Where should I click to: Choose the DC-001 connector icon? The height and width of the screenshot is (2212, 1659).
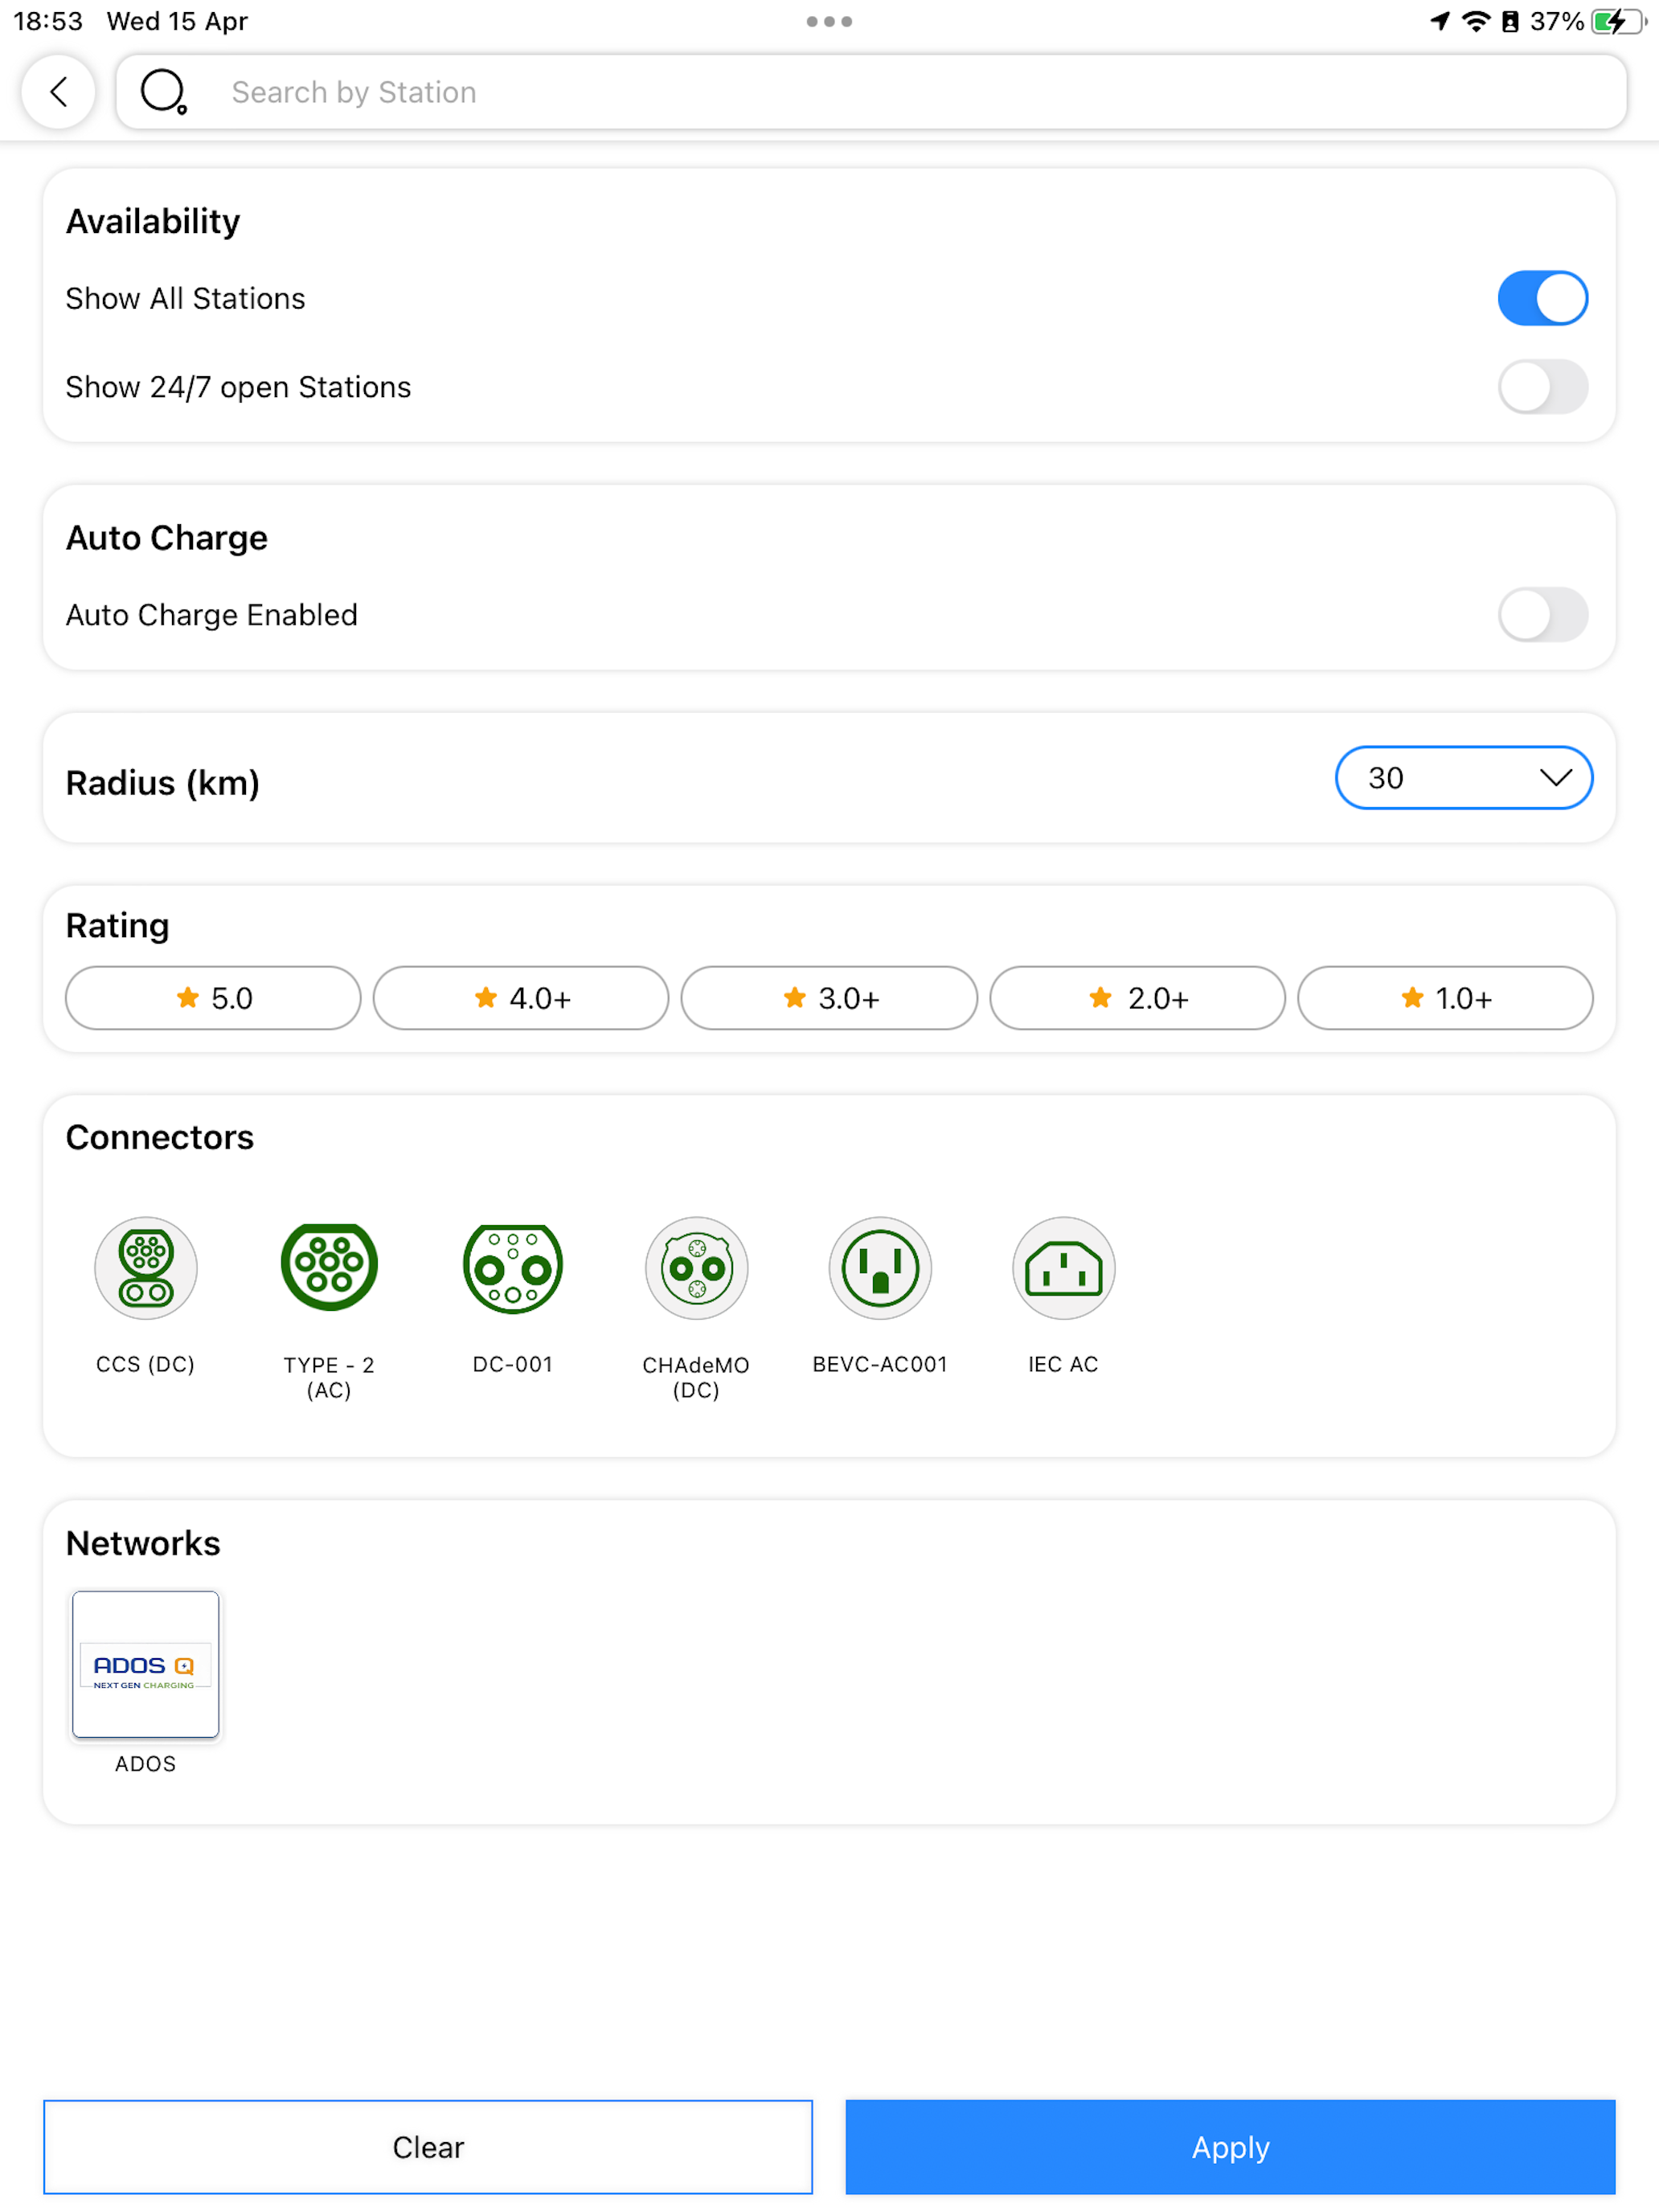pos(513,1268)
